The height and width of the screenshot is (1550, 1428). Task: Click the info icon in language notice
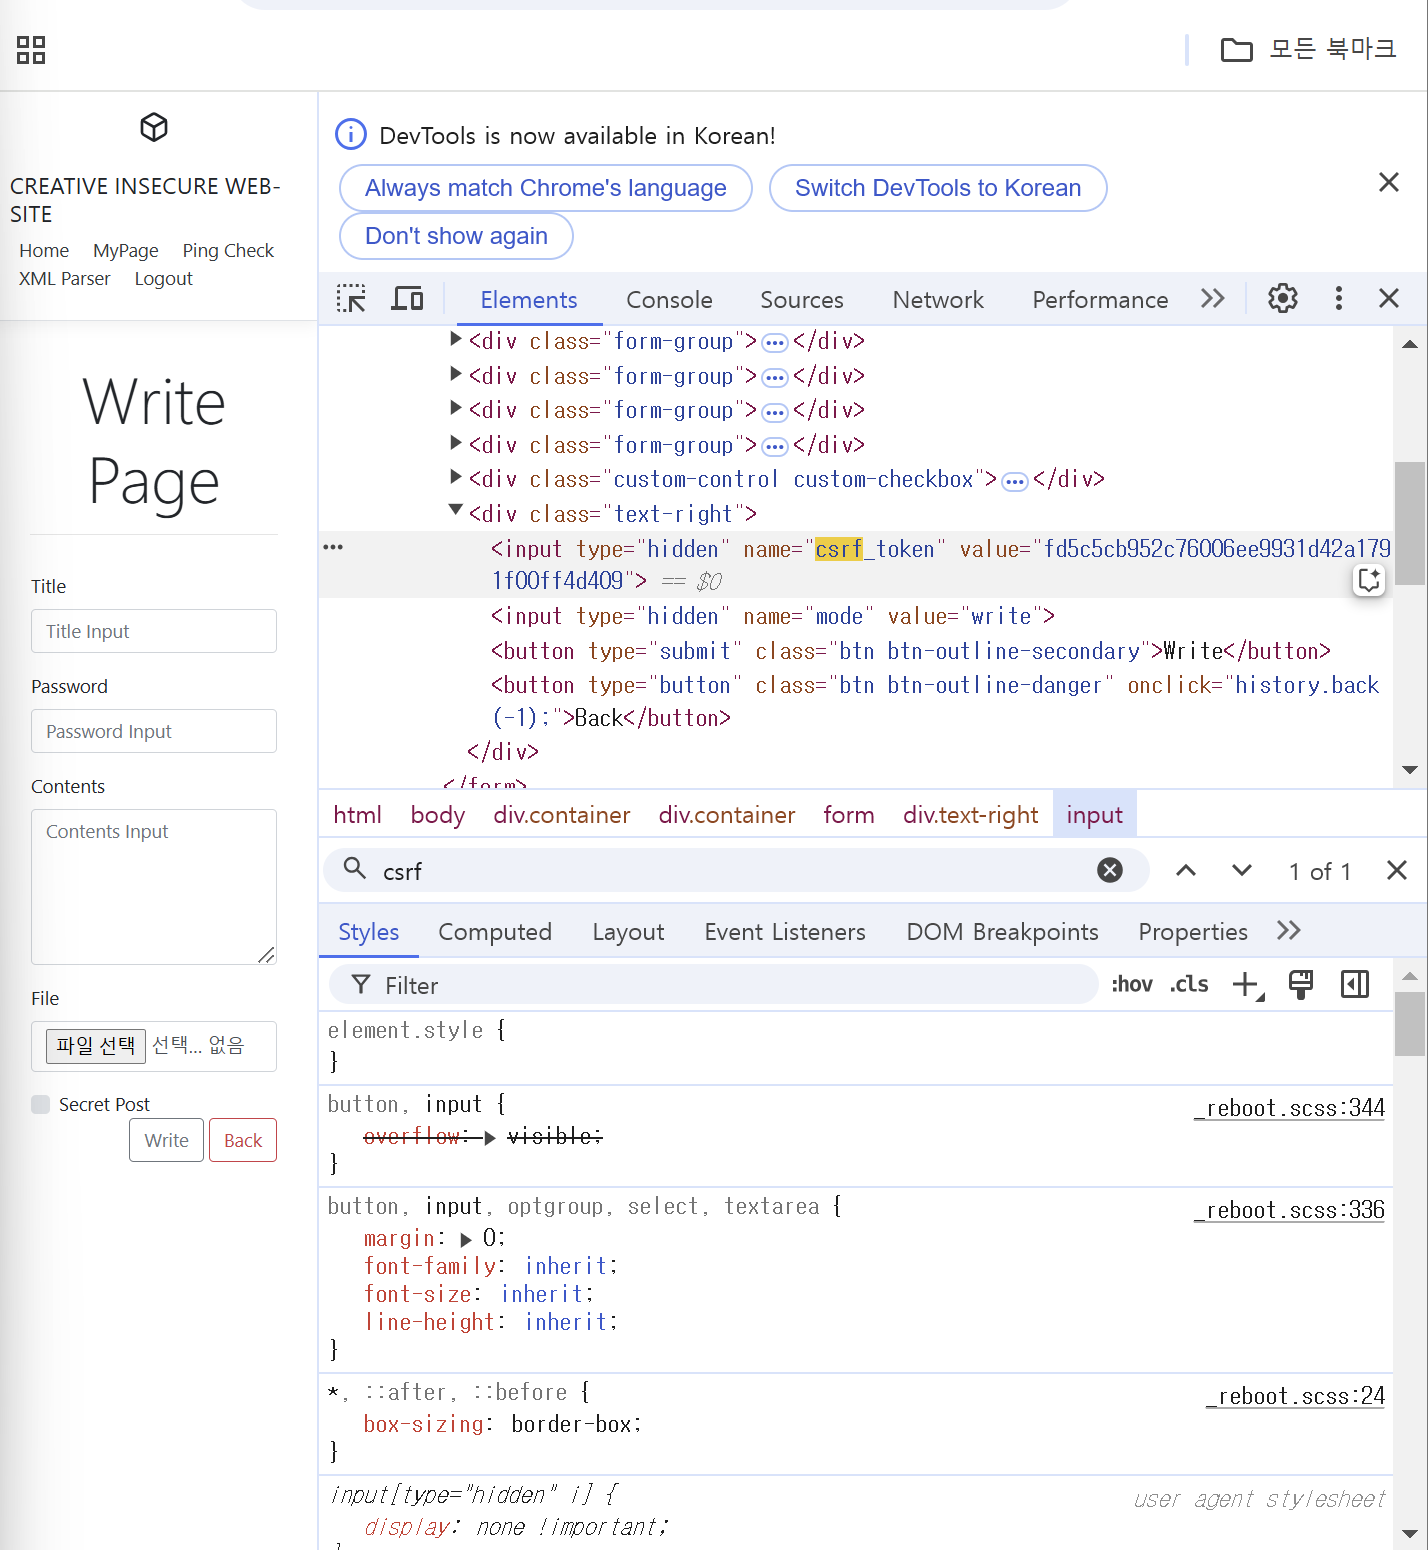tap(351, 134)
